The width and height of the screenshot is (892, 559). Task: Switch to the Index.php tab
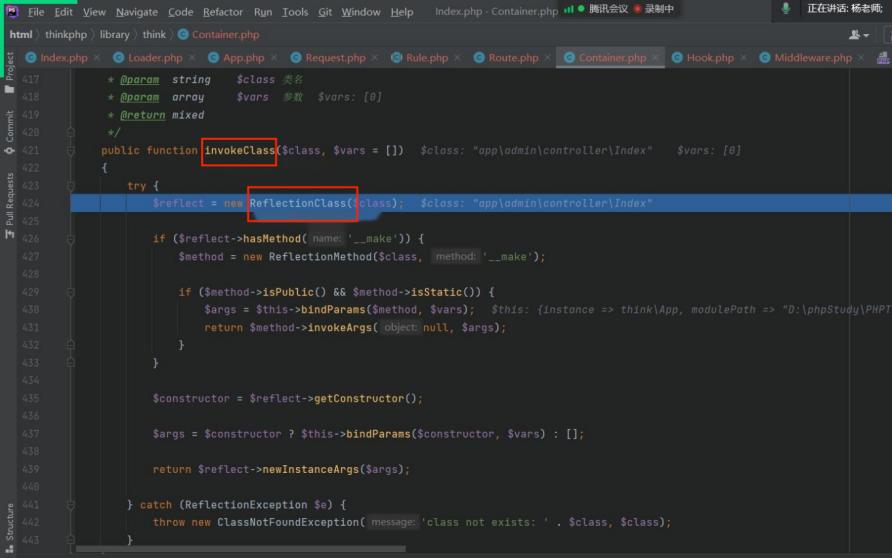point(64,57)
